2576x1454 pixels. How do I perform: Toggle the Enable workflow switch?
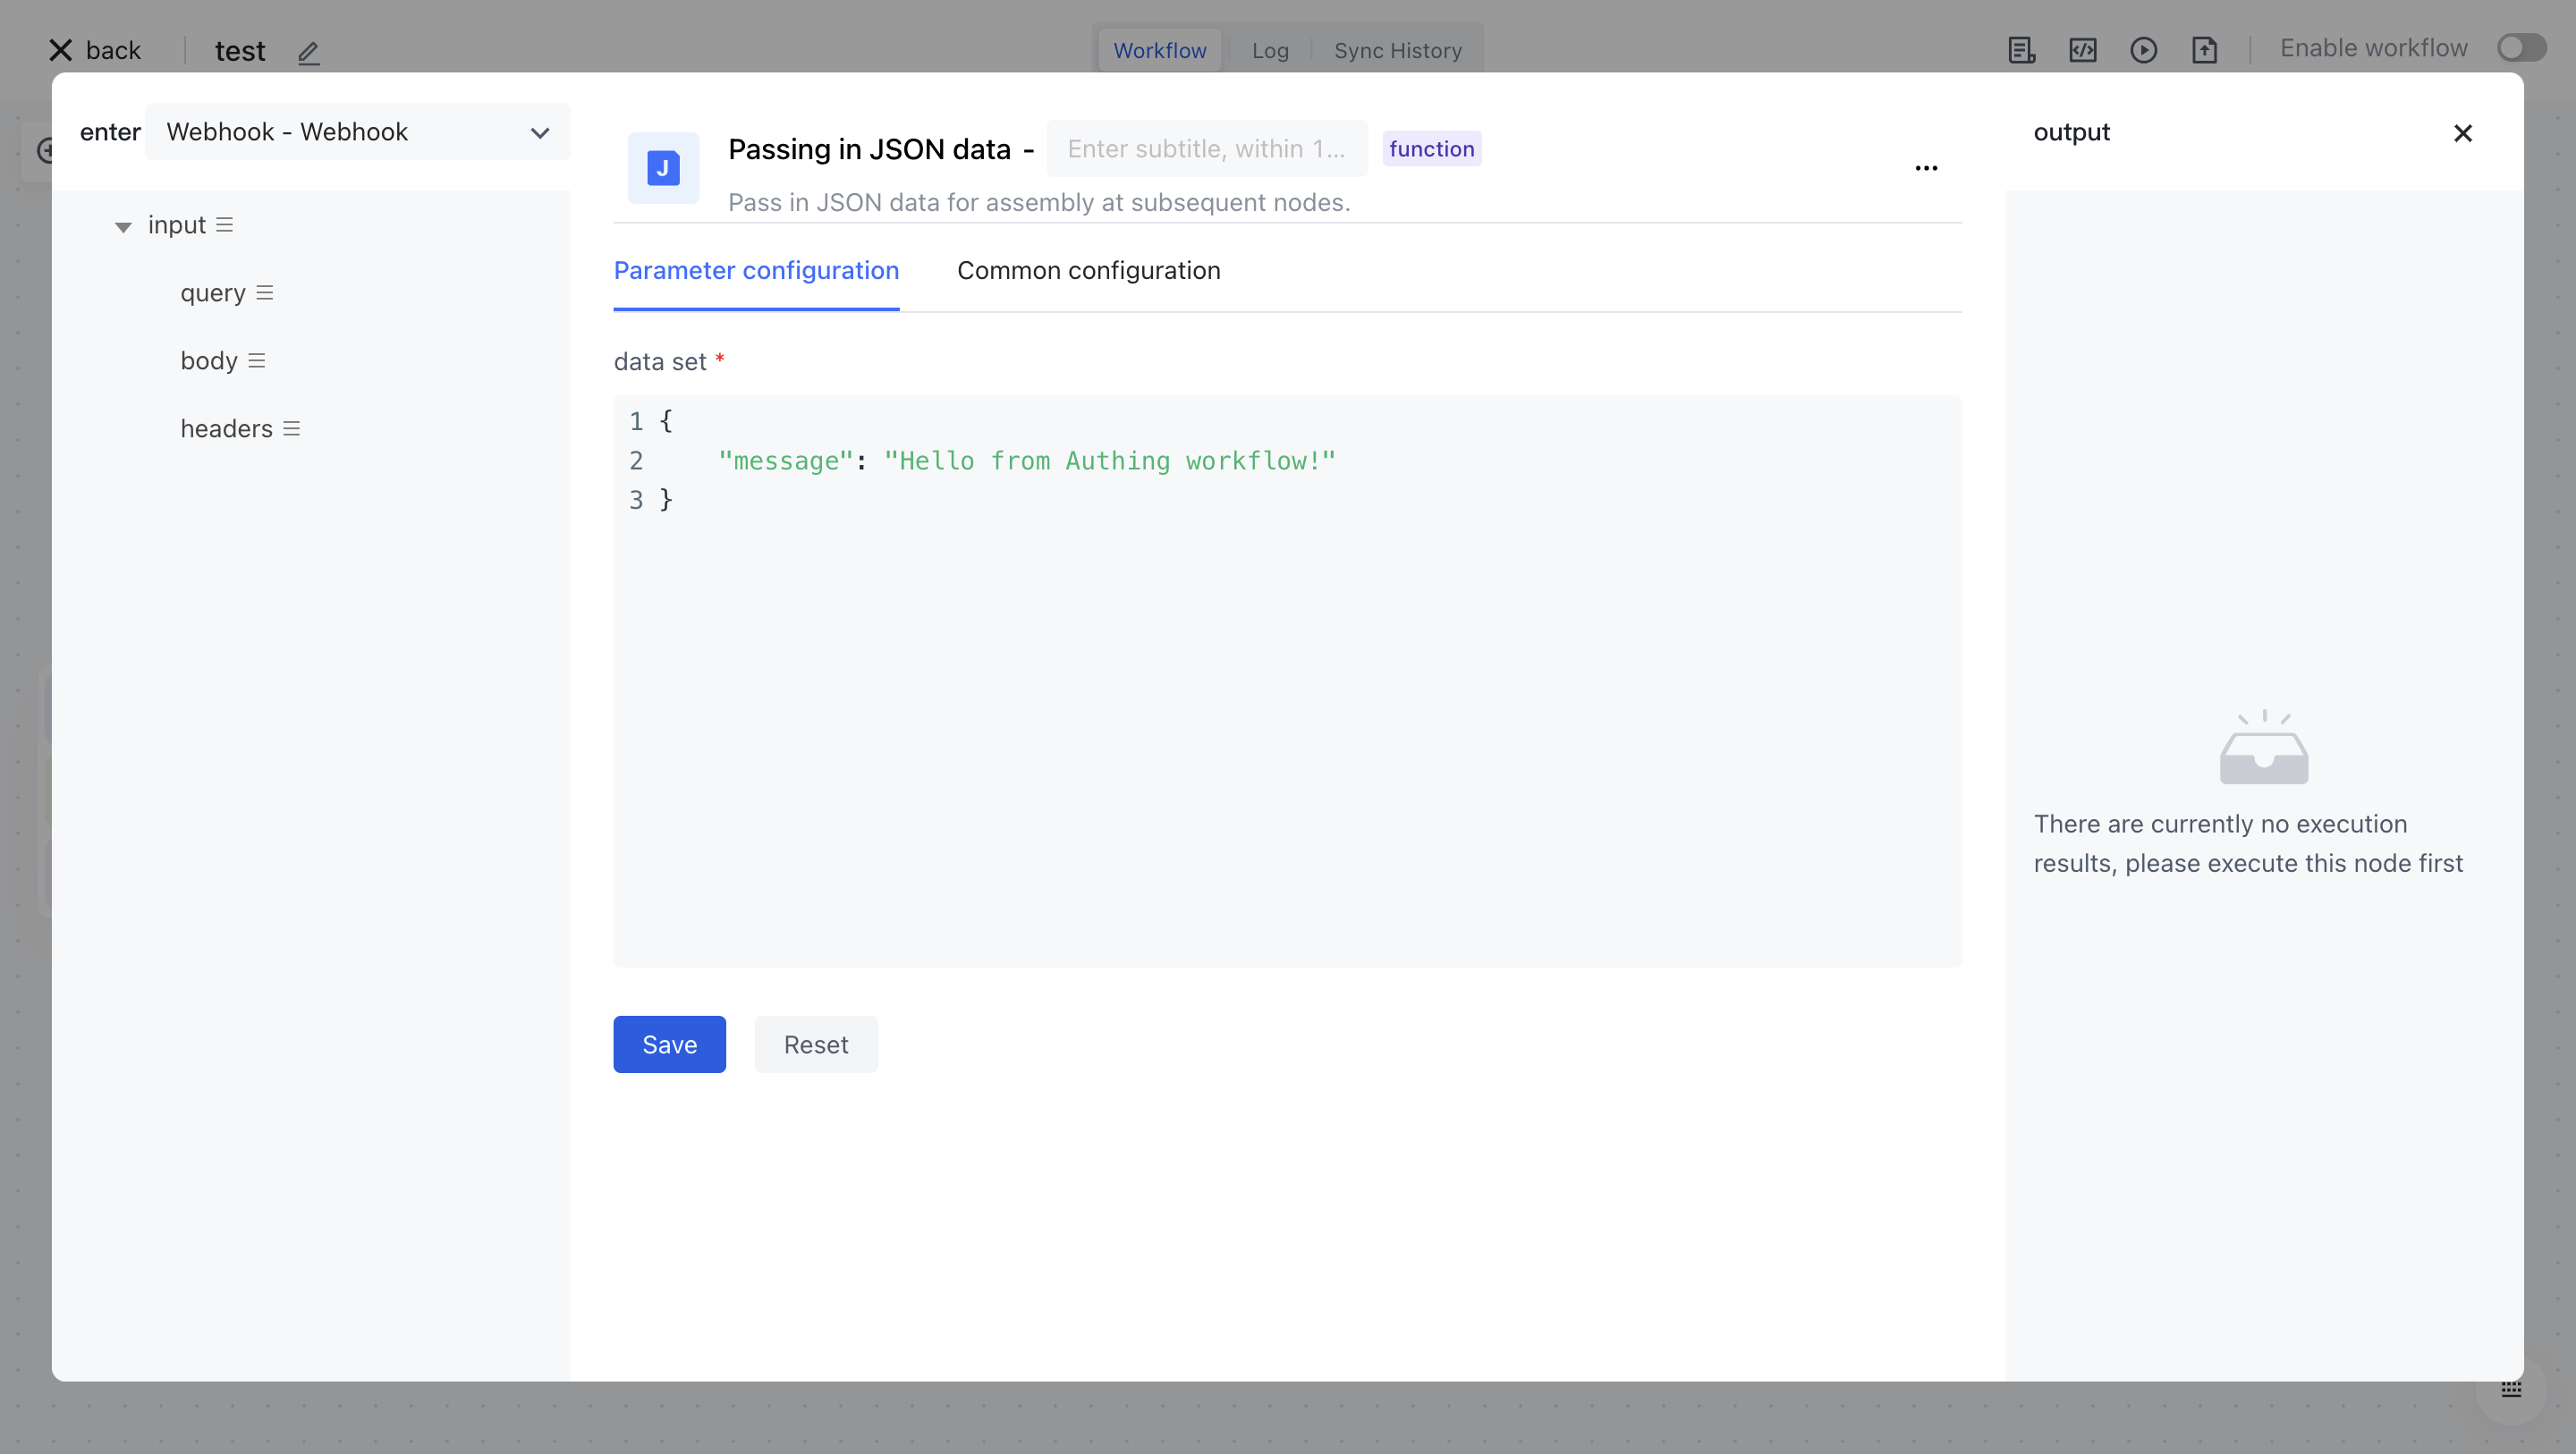2520,48
